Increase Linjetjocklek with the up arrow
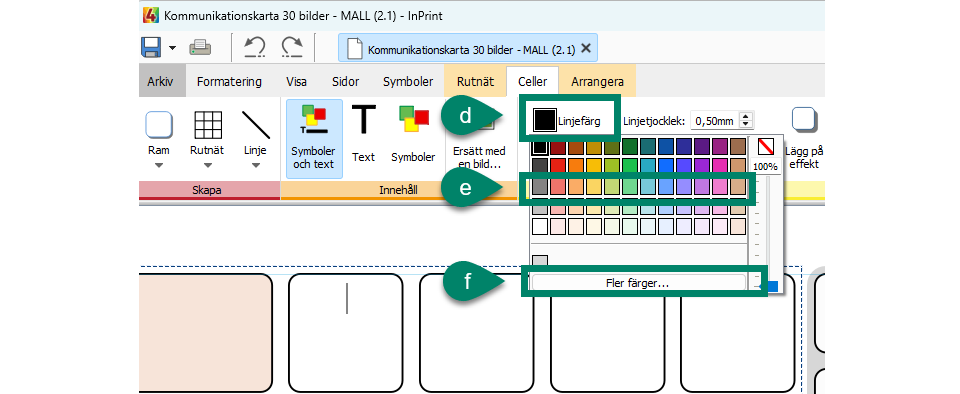This screenshot has width=960, height=394. (746, 117)
